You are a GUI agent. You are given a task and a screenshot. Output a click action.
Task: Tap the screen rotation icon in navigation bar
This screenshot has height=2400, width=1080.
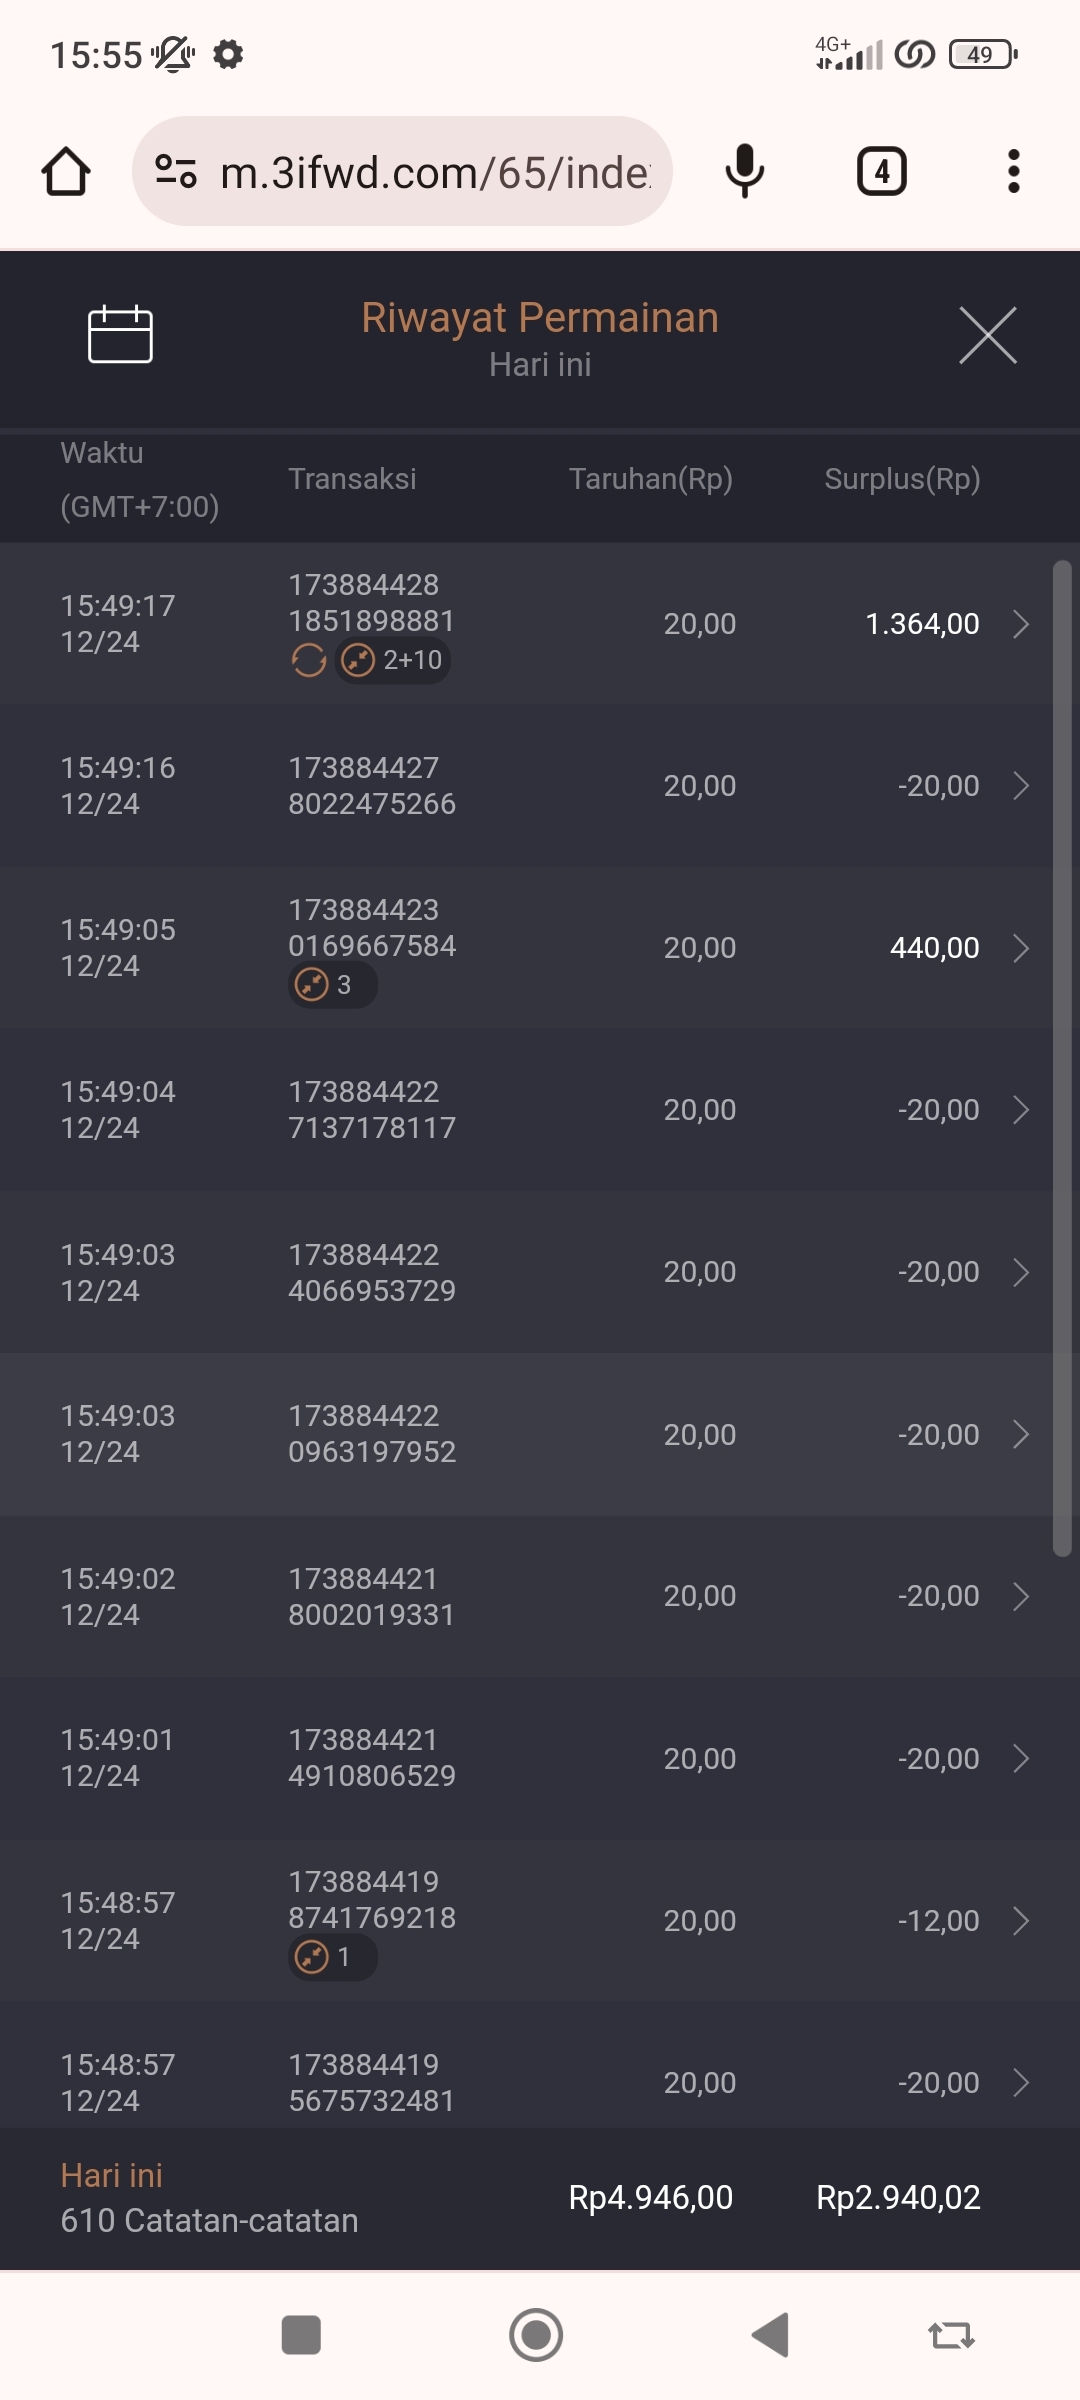[x=951, y=2336]
